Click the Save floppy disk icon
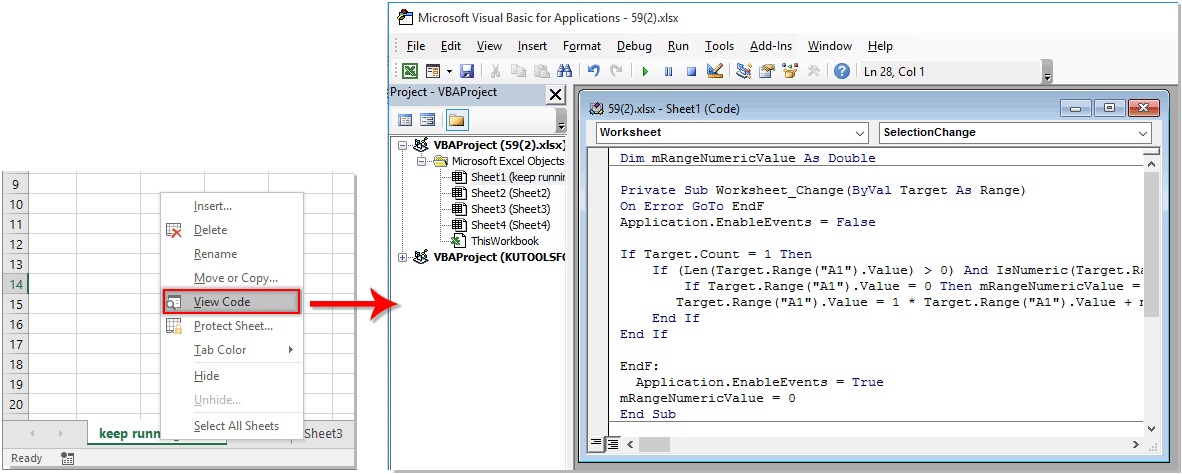 [466, 71]
